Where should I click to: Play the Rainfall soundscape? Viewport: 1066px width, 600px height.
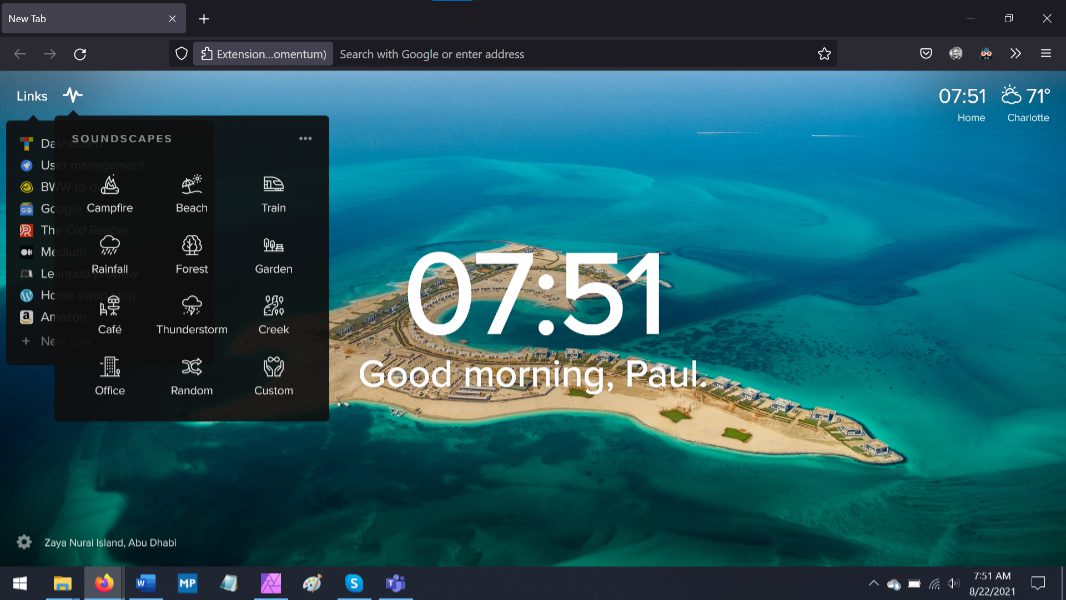(110, 255)
